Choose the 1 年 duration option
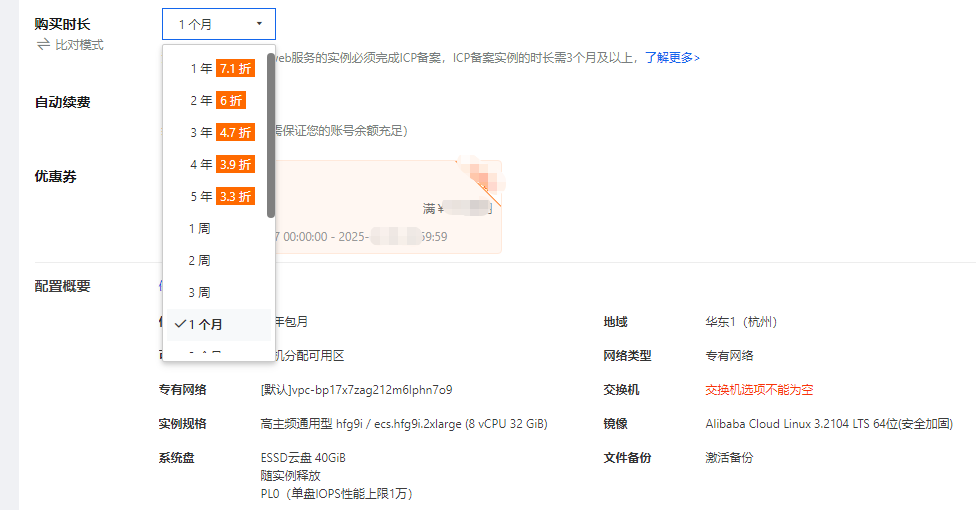976x510 pixels. pos(201,68)
